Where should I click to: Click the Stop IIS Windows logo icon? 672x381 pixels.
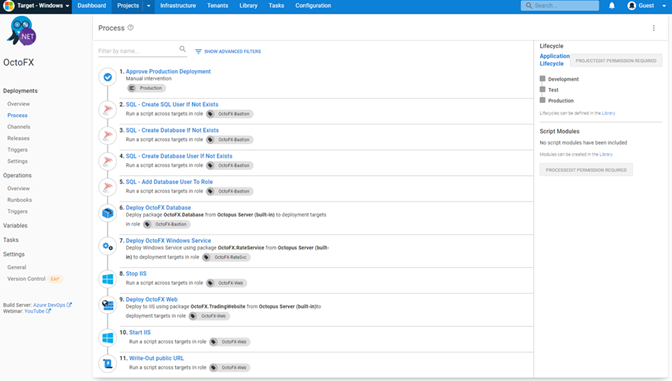[x=108, y=279]
